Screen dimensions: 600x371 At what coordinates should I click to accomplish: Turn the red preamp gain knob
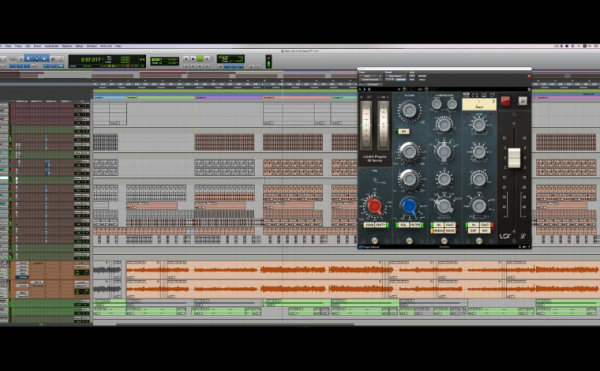coord(375,206)
